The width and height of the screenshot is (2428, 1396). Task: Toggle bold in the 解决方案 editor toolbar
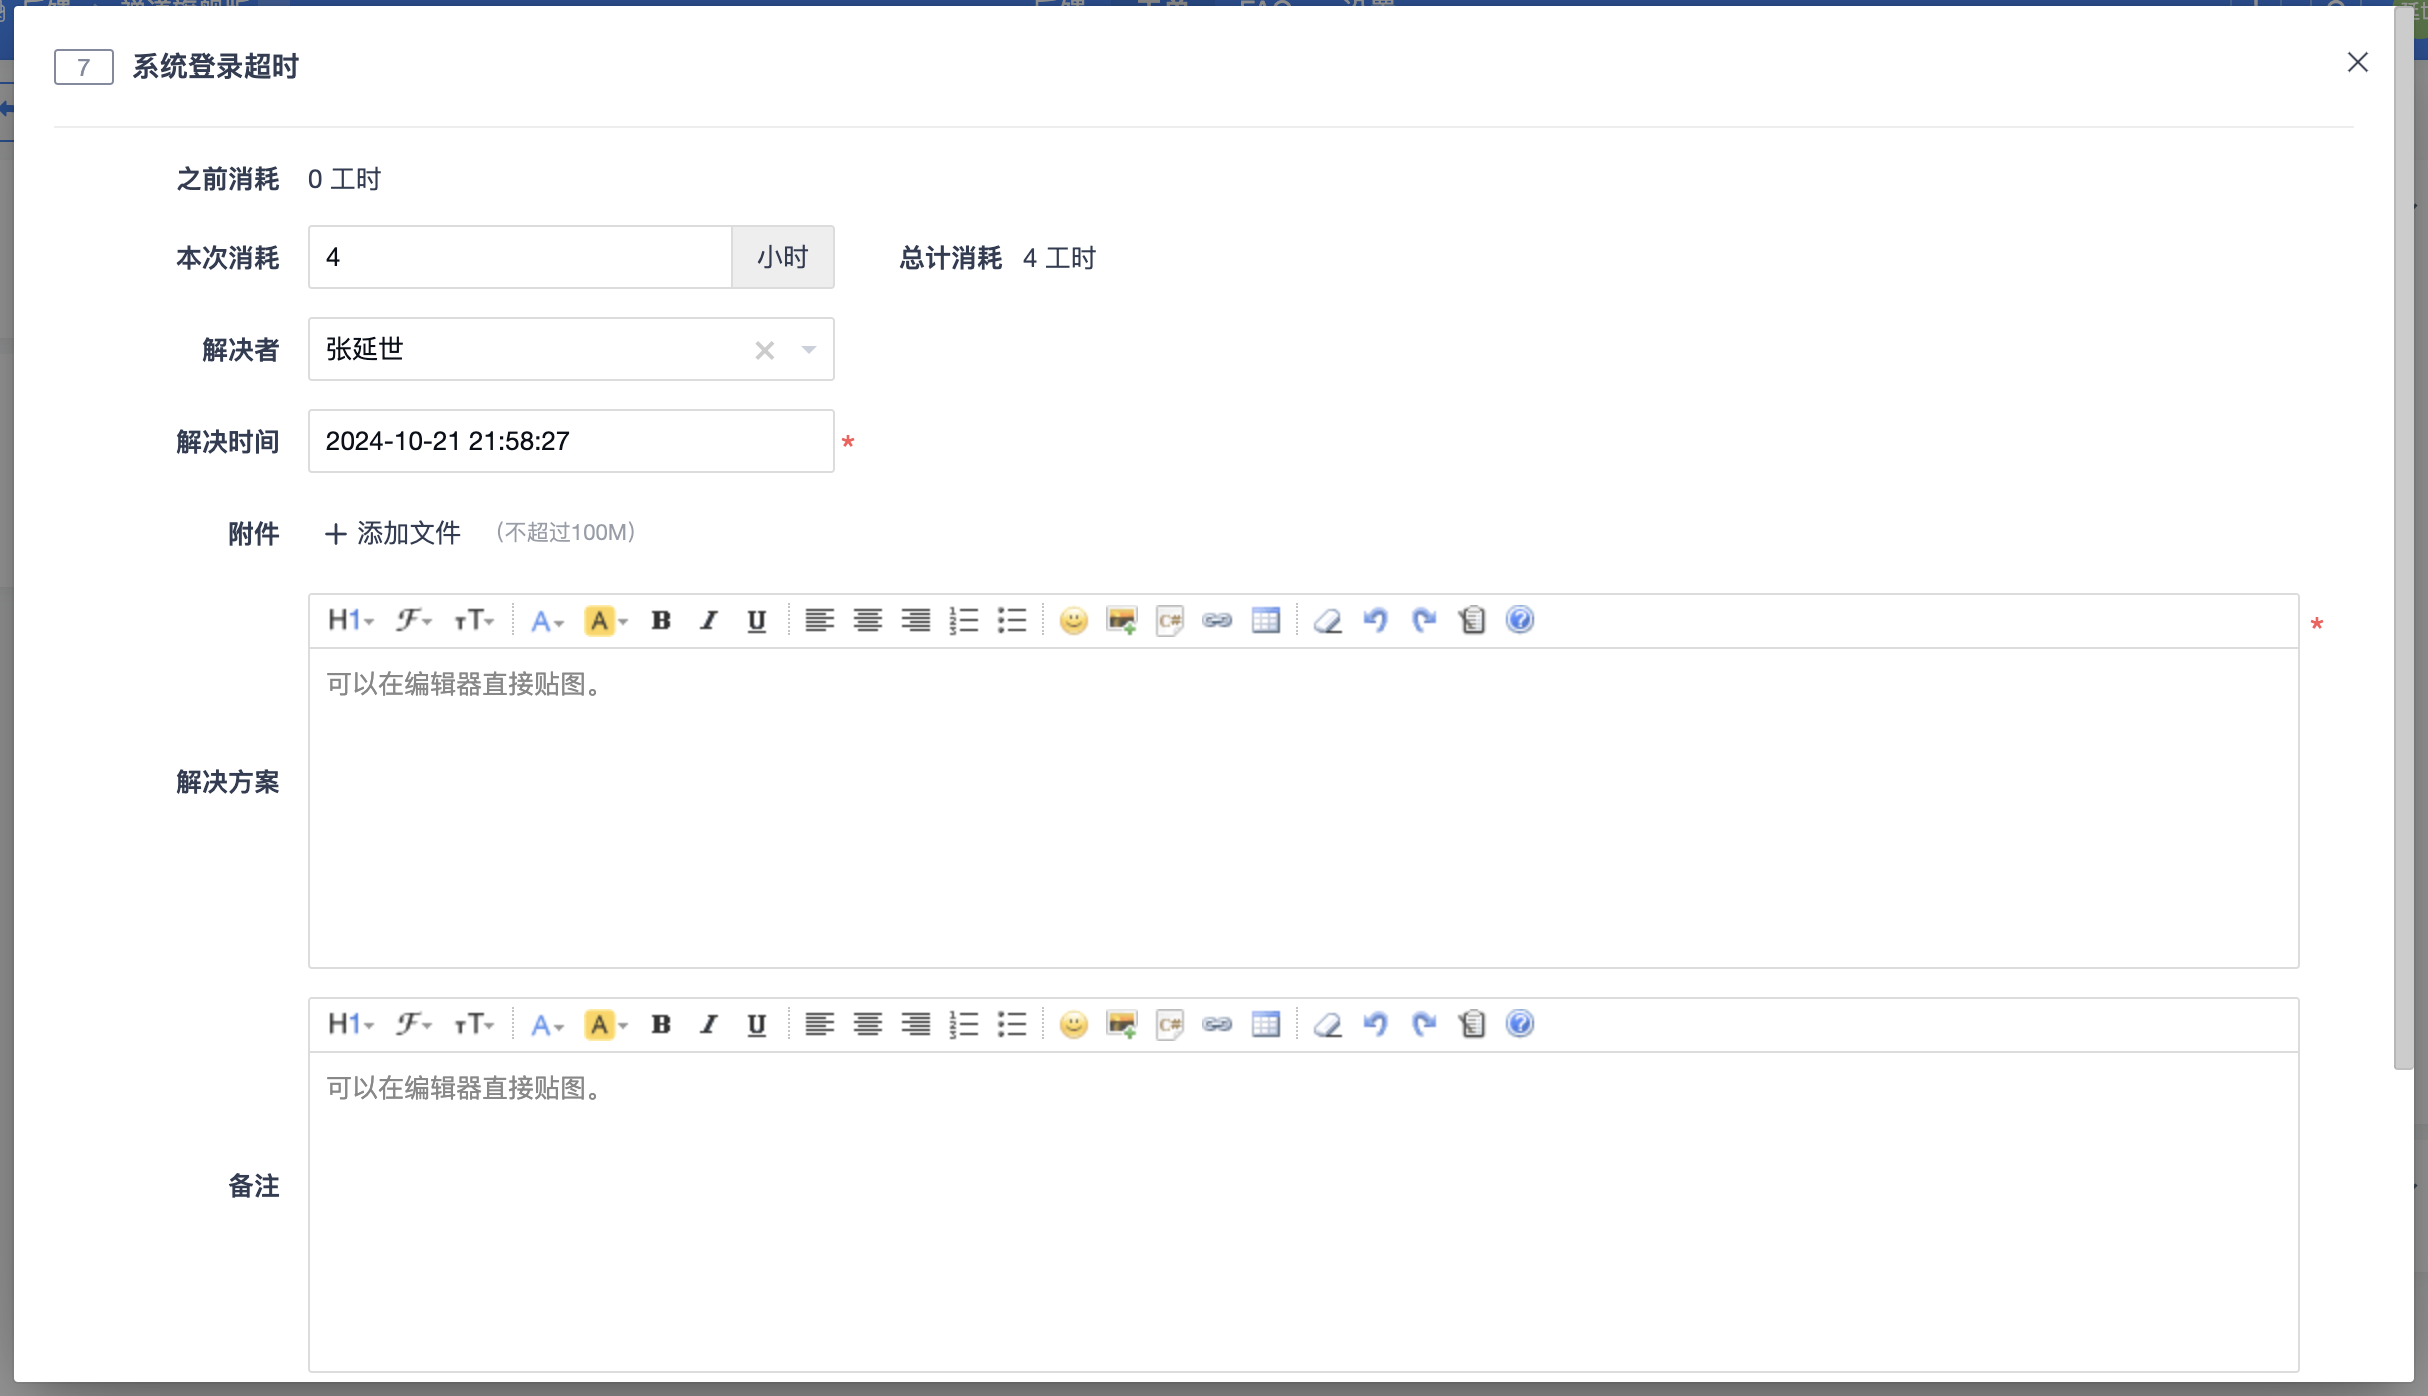[x=661, y=621]
